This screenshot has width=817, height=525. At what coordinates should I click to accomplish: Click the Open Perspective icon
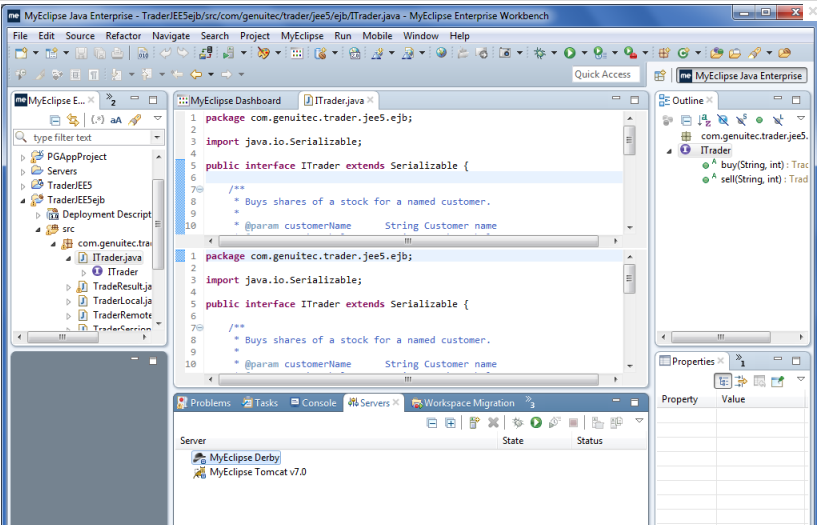point(660,75)
